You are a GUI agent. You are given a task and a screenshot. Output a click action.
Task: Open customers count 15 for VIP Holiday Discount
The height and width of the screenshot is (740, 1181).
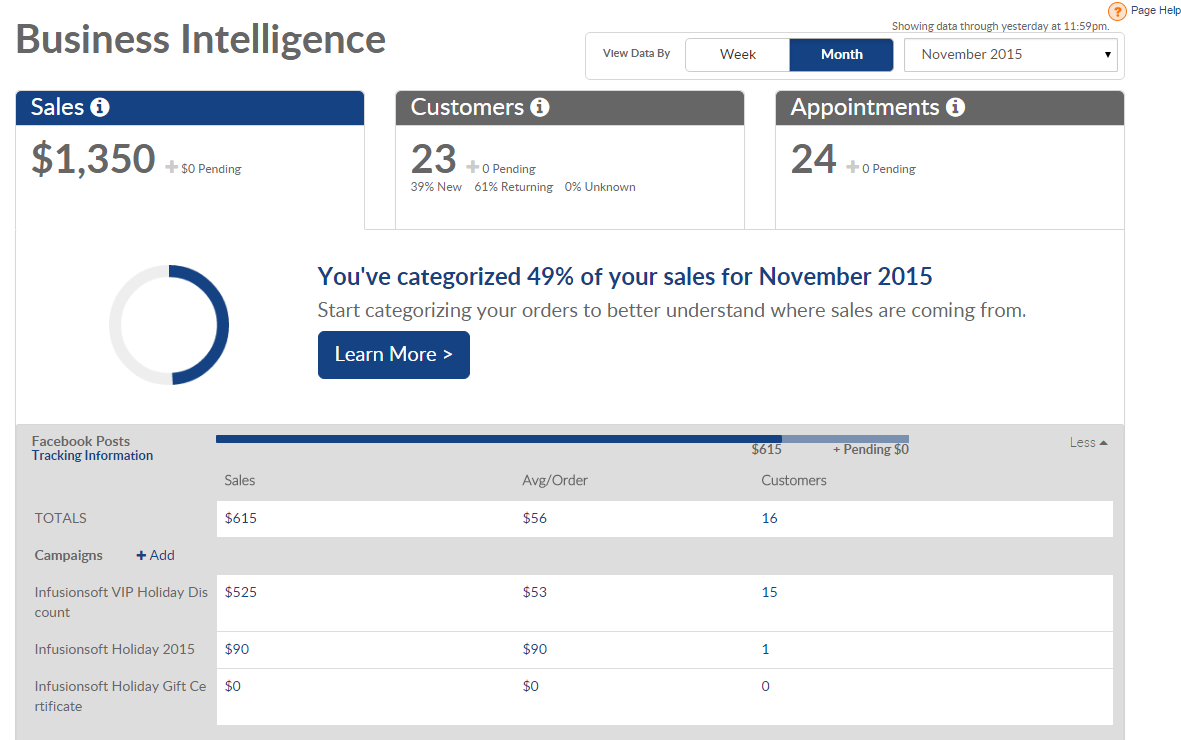click(769, 592)
